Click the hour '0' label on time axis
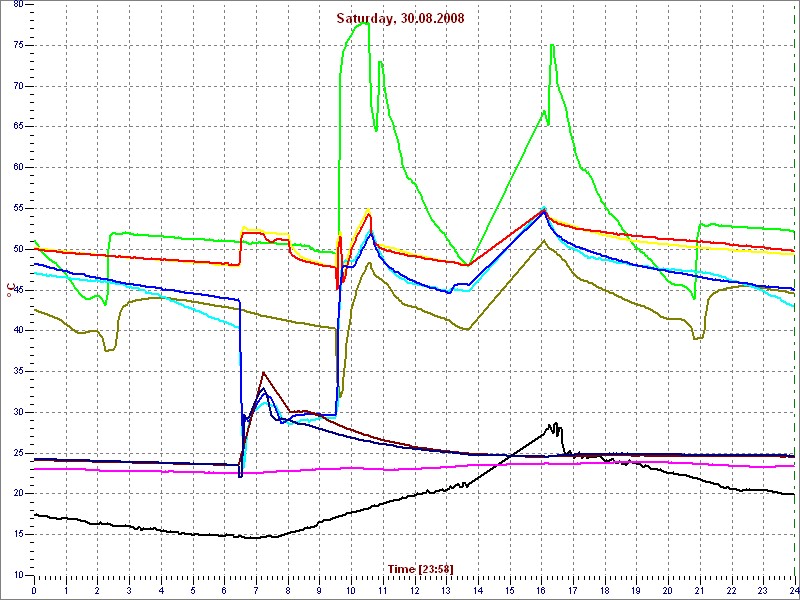Viewport: 800px width, 600px height. coord(34,591)
